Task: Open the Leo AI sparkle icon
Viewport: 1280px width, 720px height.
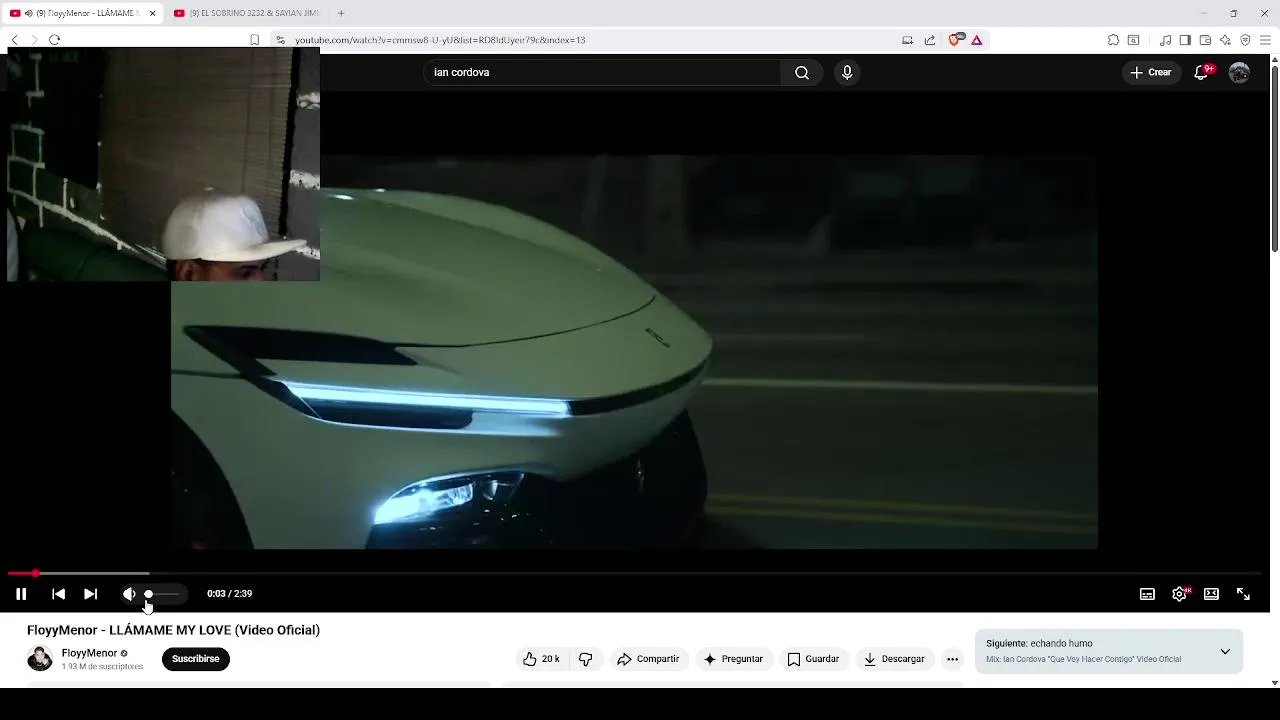Action: [1225, 40]
